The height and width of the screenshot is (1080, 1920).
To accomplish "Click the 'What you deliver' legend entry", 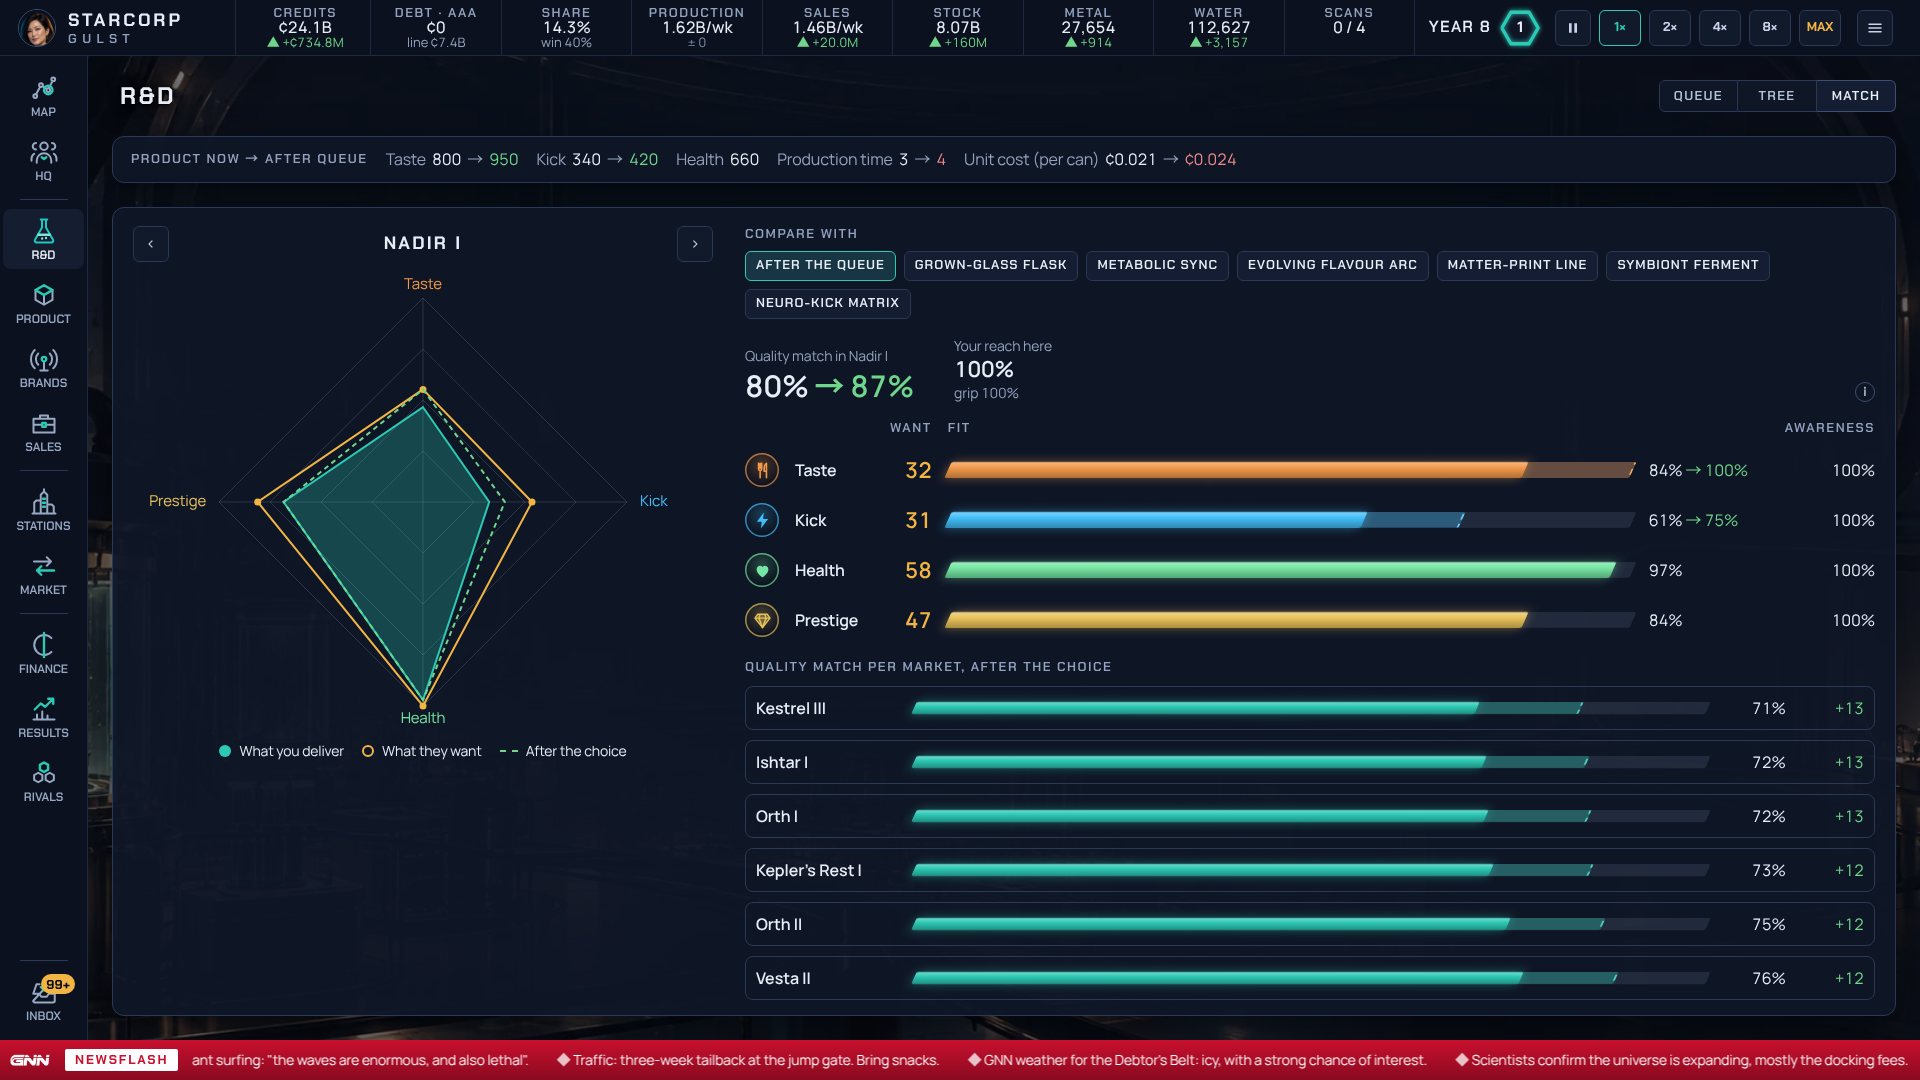I will [281, 751].
